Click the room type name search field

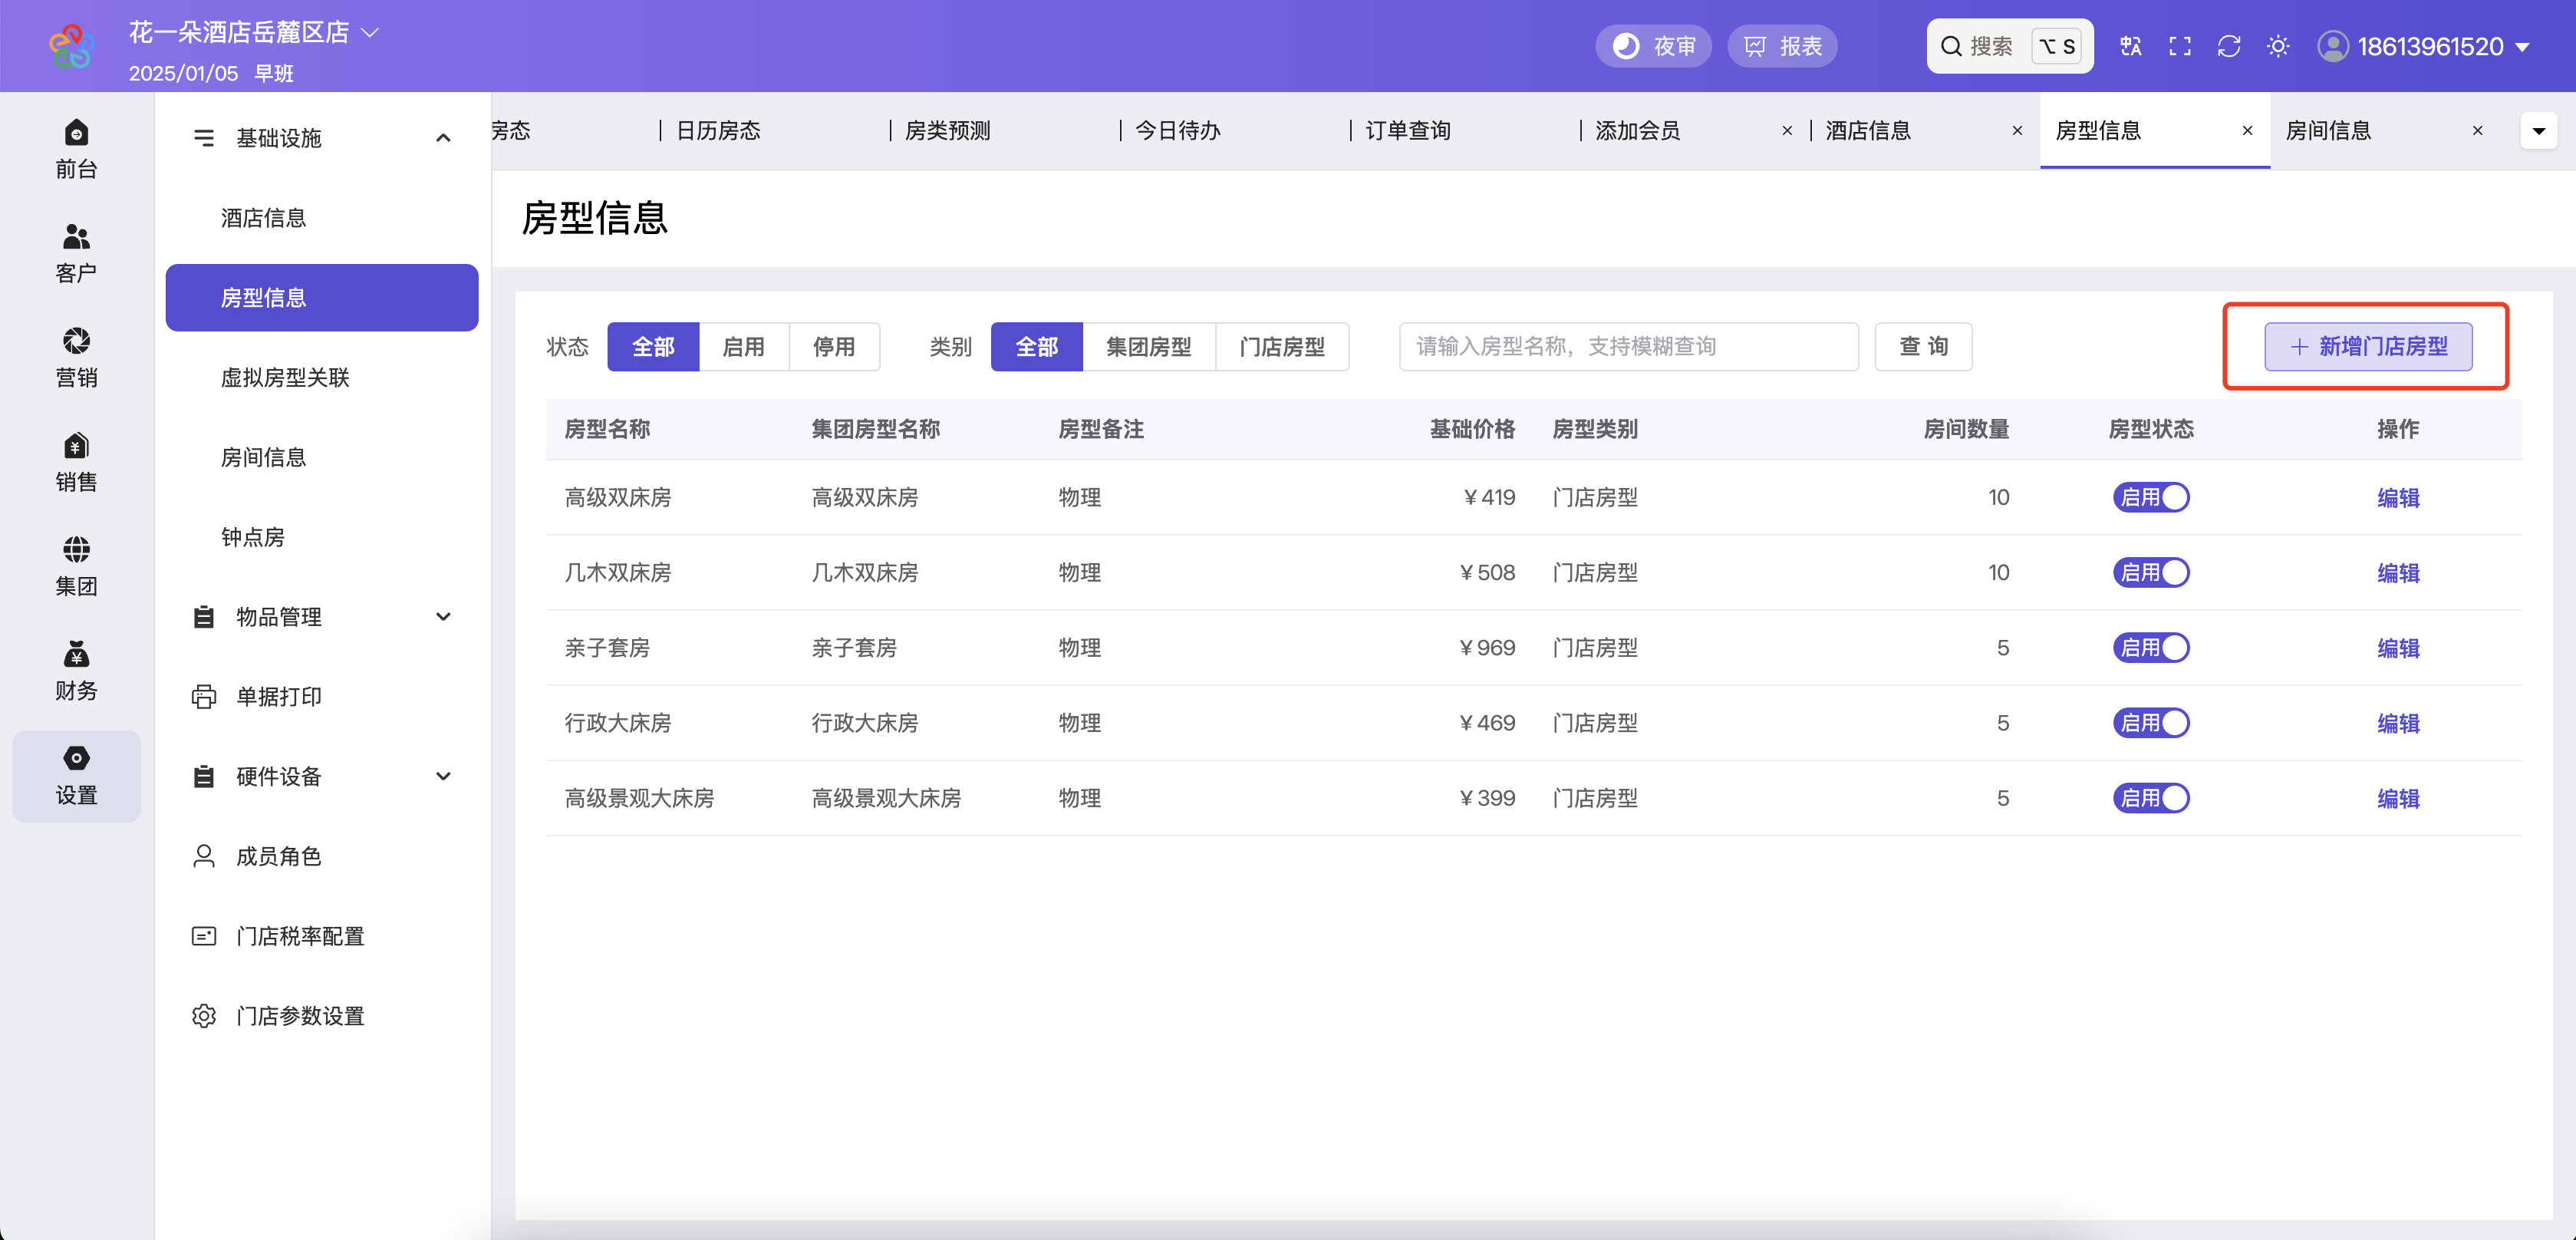[x=1628, y=346]
